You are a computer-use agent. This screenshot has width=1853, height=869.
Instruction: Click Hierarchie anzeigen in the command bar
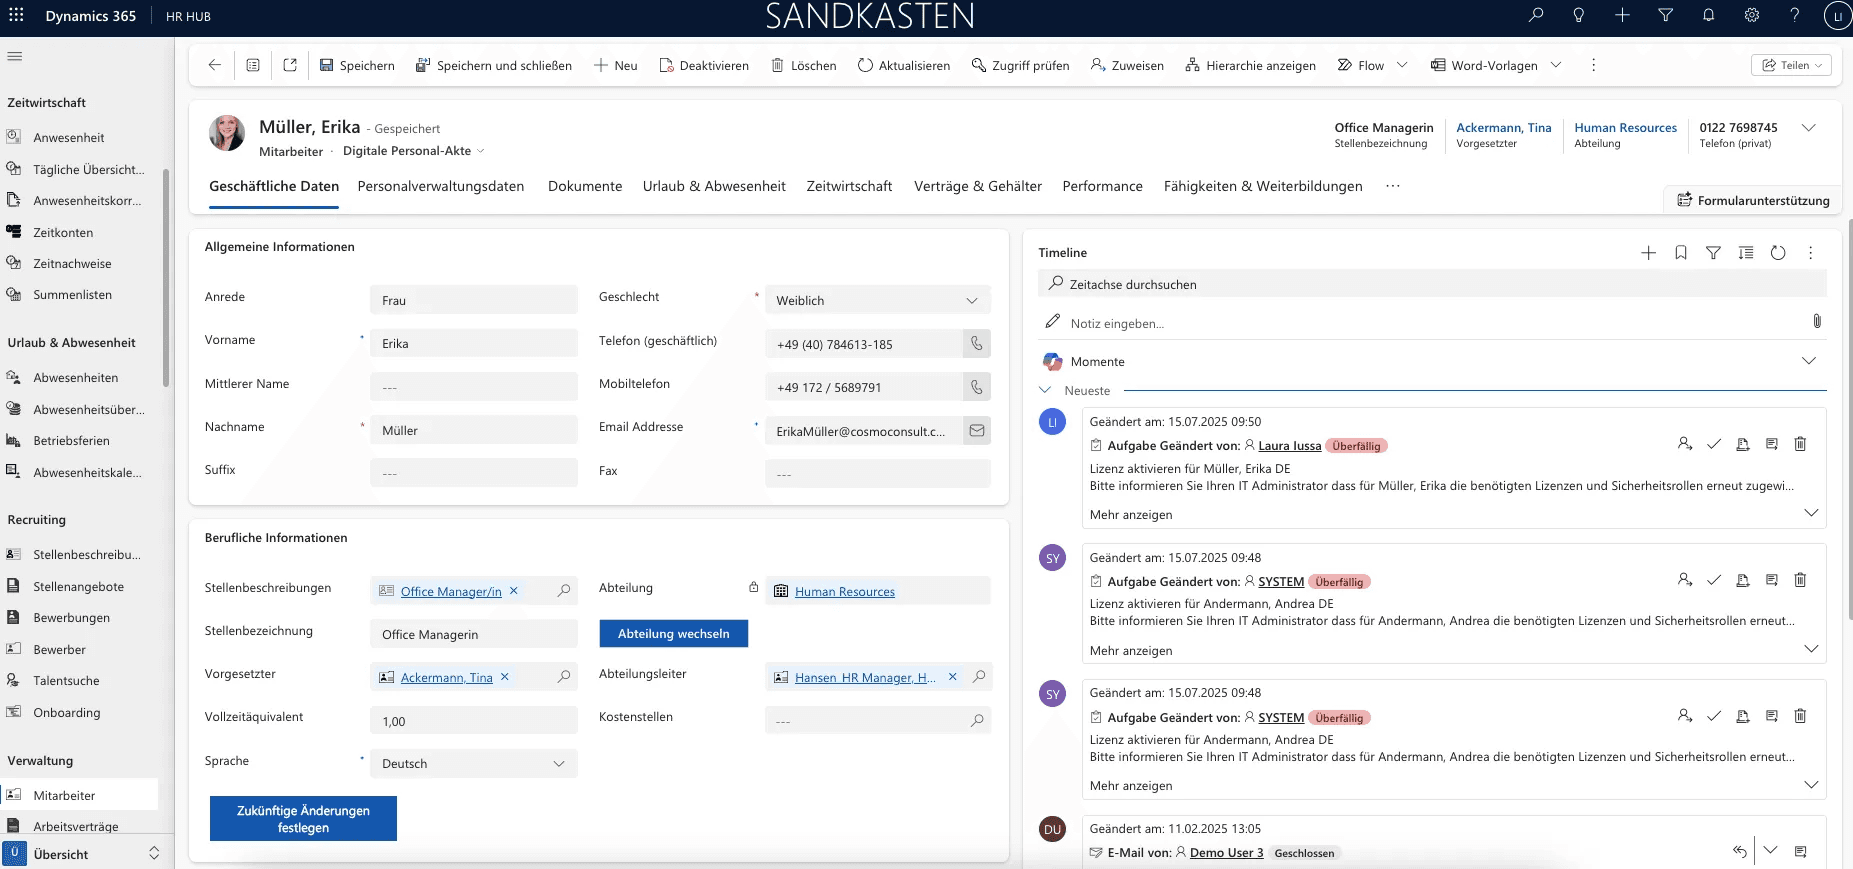1250,65
